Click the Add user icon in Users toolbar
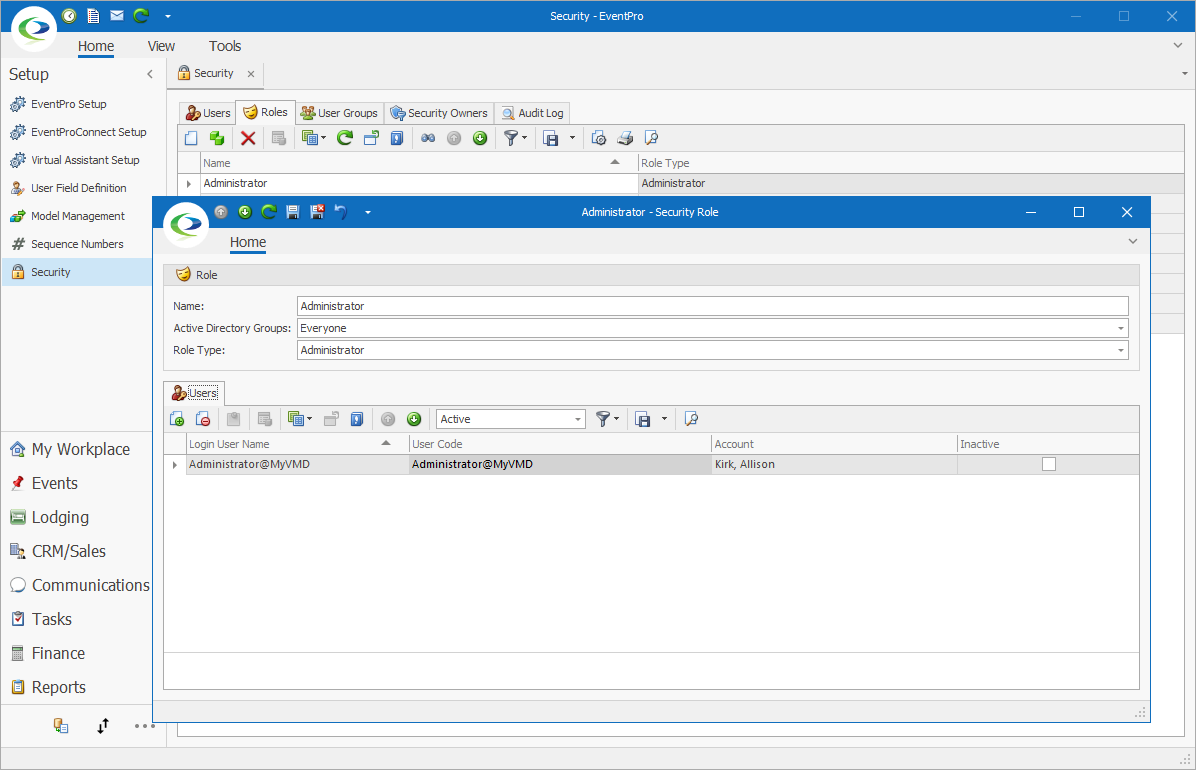Viewport: 1196px width, 770px height. (x=178, y=419)
